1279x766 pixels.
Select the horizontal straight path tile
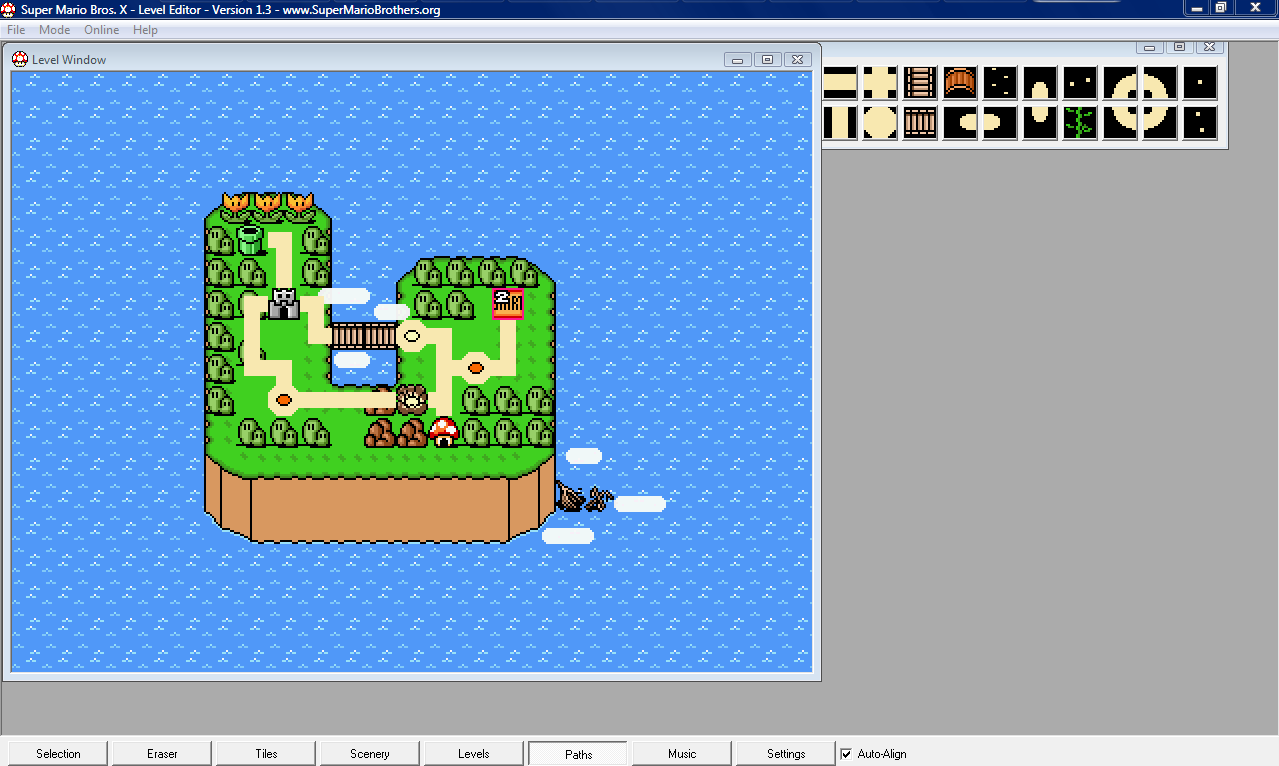tap(840, 82)
